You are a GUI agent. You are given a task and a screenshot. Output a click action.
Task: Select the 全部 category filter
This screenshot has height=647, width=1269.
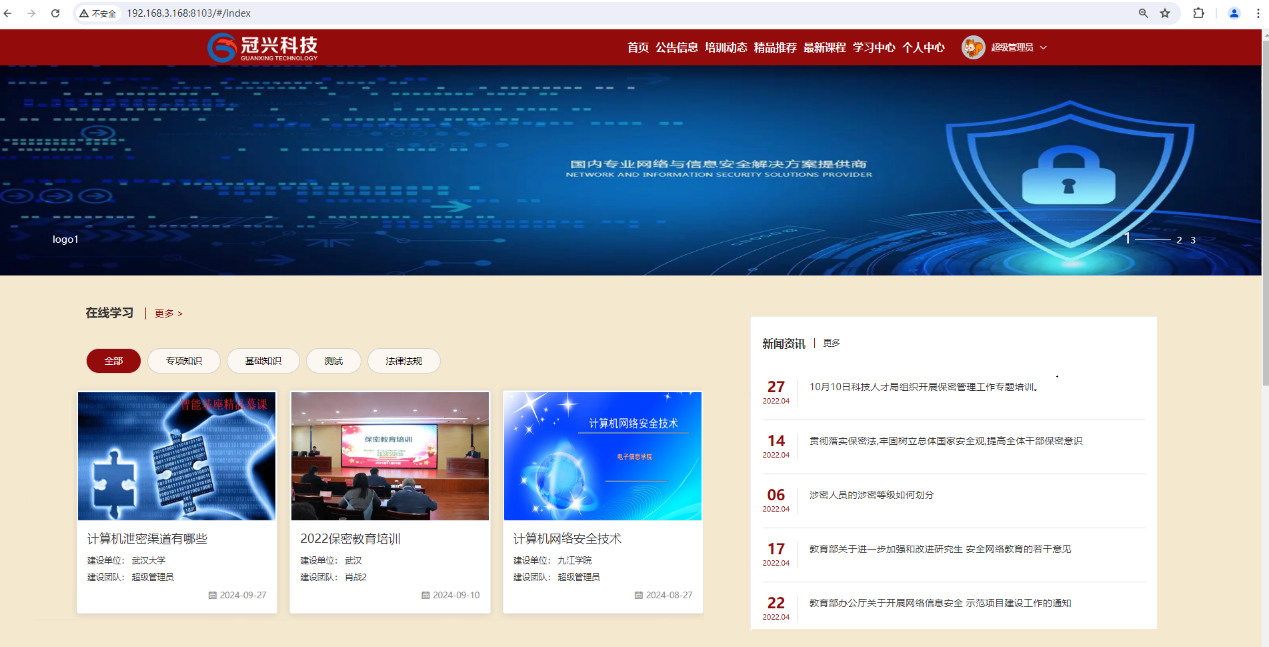click(114, 361)
